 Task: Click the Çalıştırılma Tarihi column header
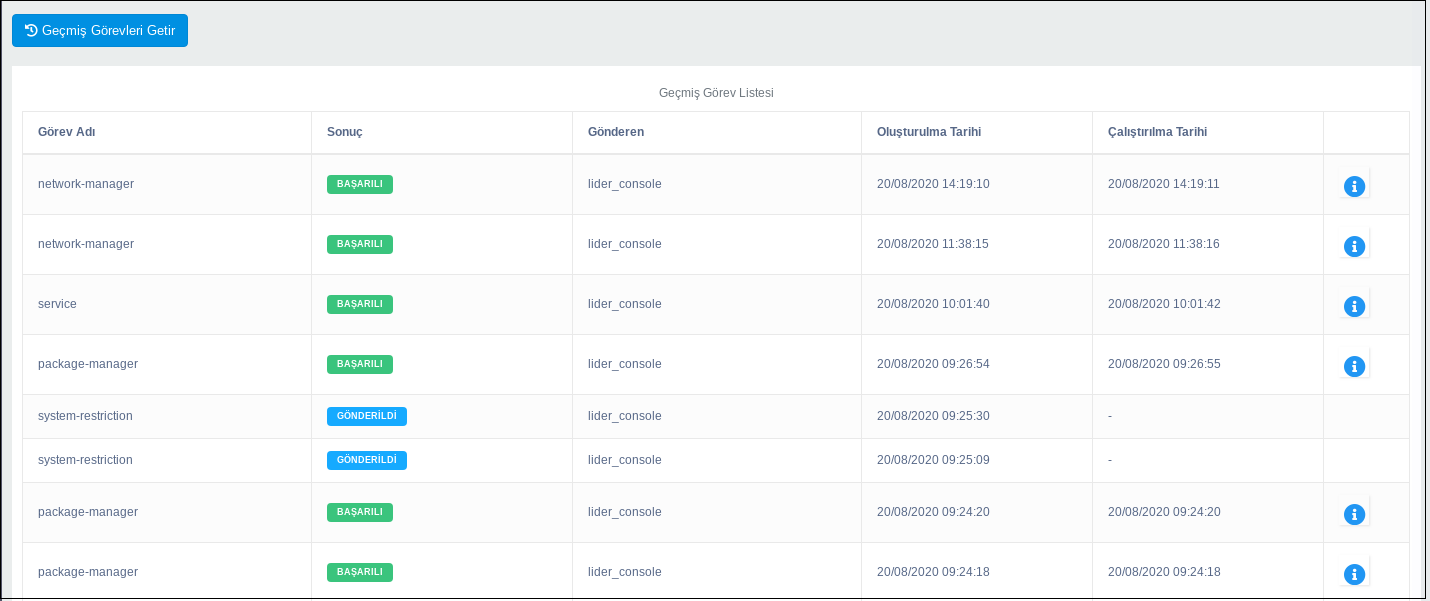1164,132
